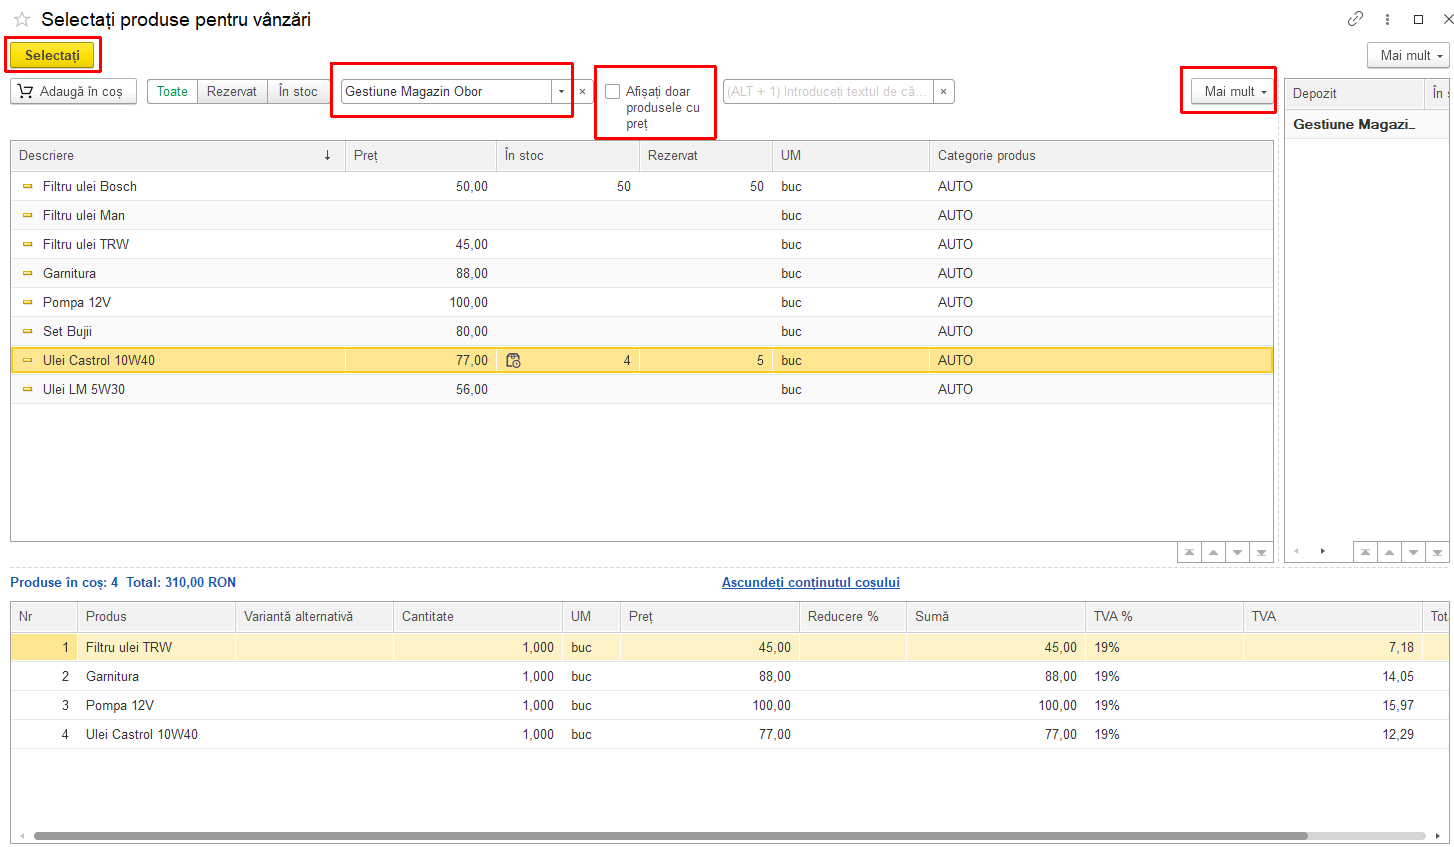1454x847 pixels.
Task: Expand the Gestiune Magazin Obor warehouse dropdown
Action: pos(561,91)
